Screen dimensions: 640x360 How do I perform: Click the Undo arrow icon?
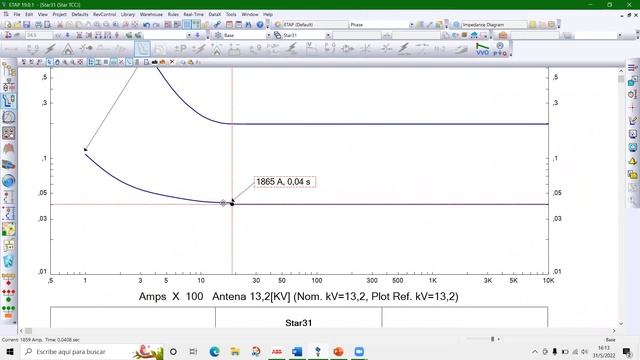(147, 24)
